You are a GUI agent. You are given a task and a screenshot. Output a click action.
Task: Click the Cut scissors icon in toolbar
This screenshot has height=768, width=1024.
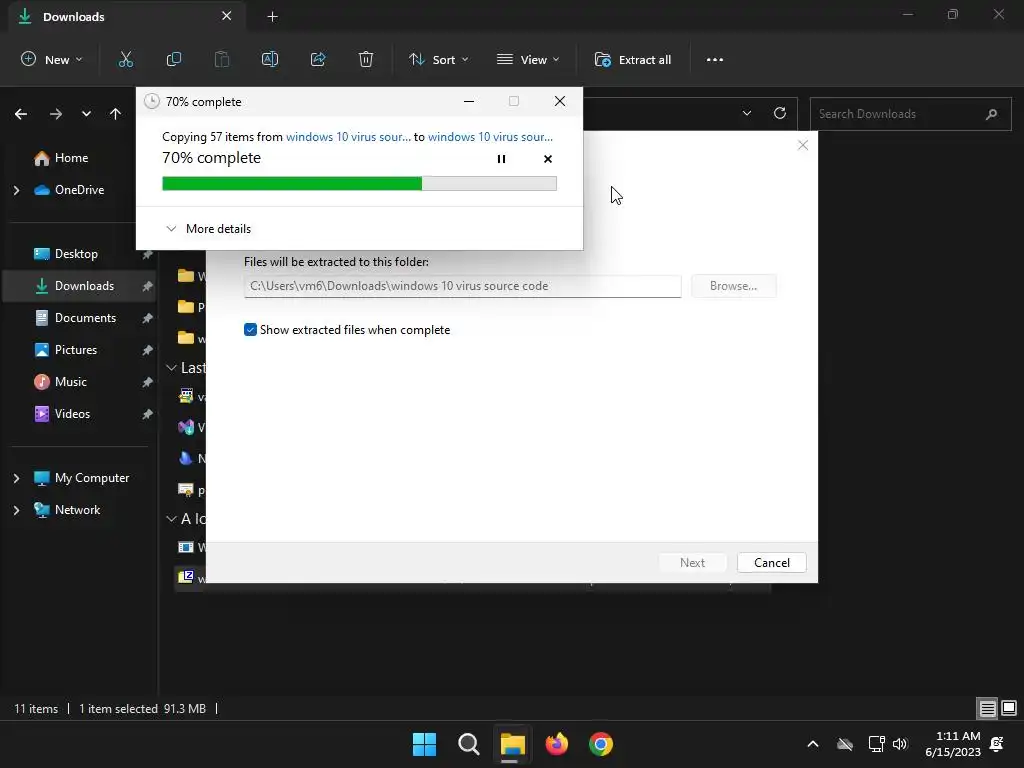pos(125,59)
